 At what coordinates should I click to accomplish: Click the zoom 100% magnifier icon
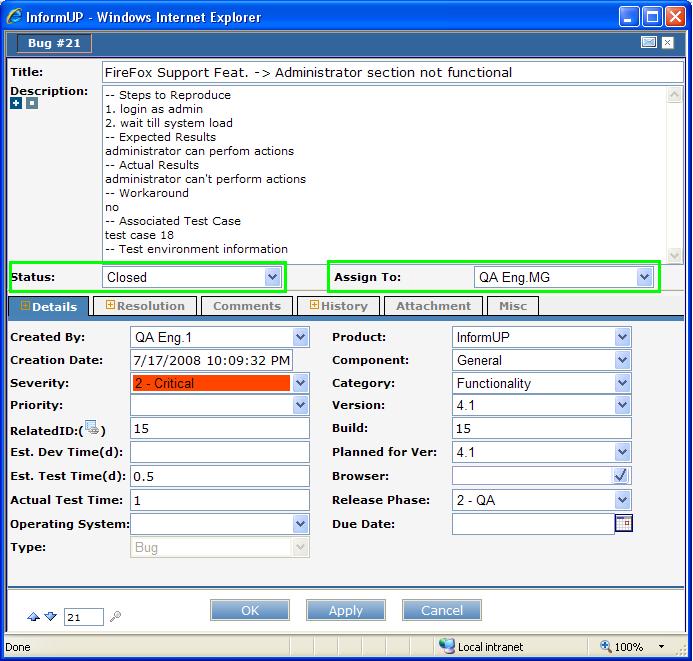(x=605, y=646)
